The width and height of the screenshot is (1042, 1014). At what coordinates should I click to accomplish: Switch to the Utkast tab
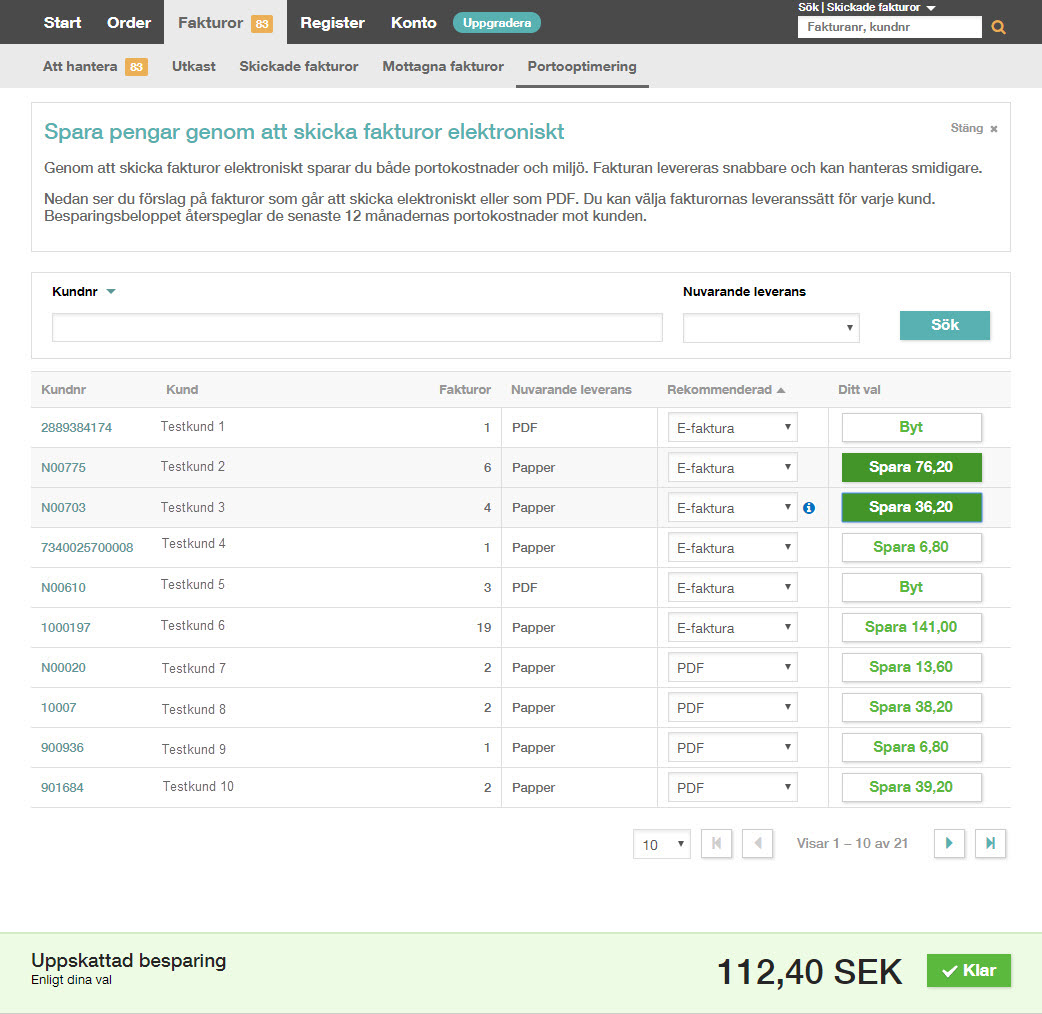(x=193, y=66)
